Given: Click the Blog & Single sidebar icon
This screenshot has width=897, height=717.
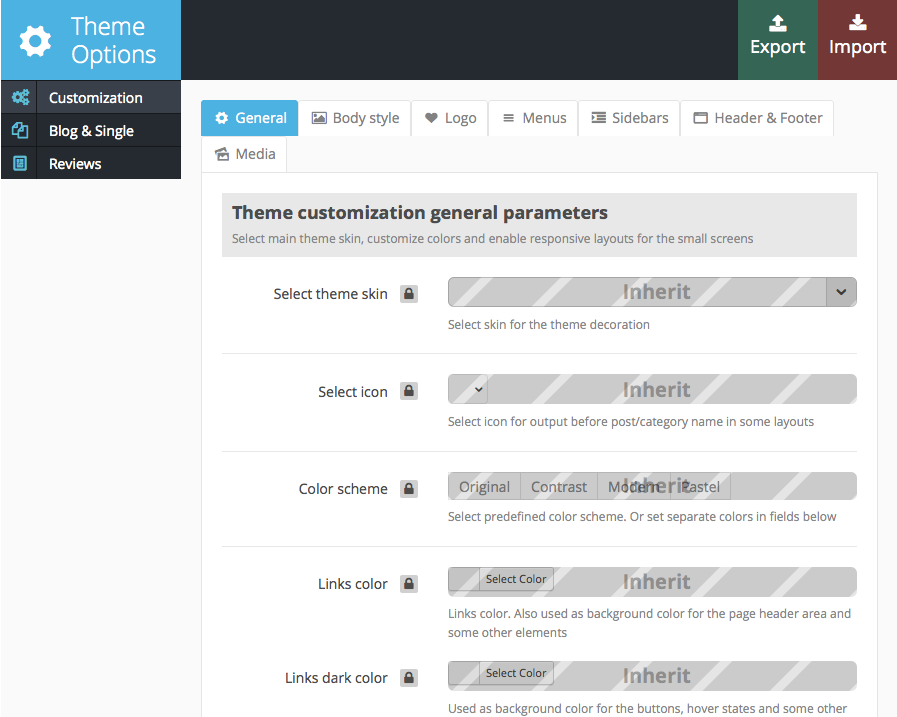Looking at the screenshot, I should click(x=19, y=131).
